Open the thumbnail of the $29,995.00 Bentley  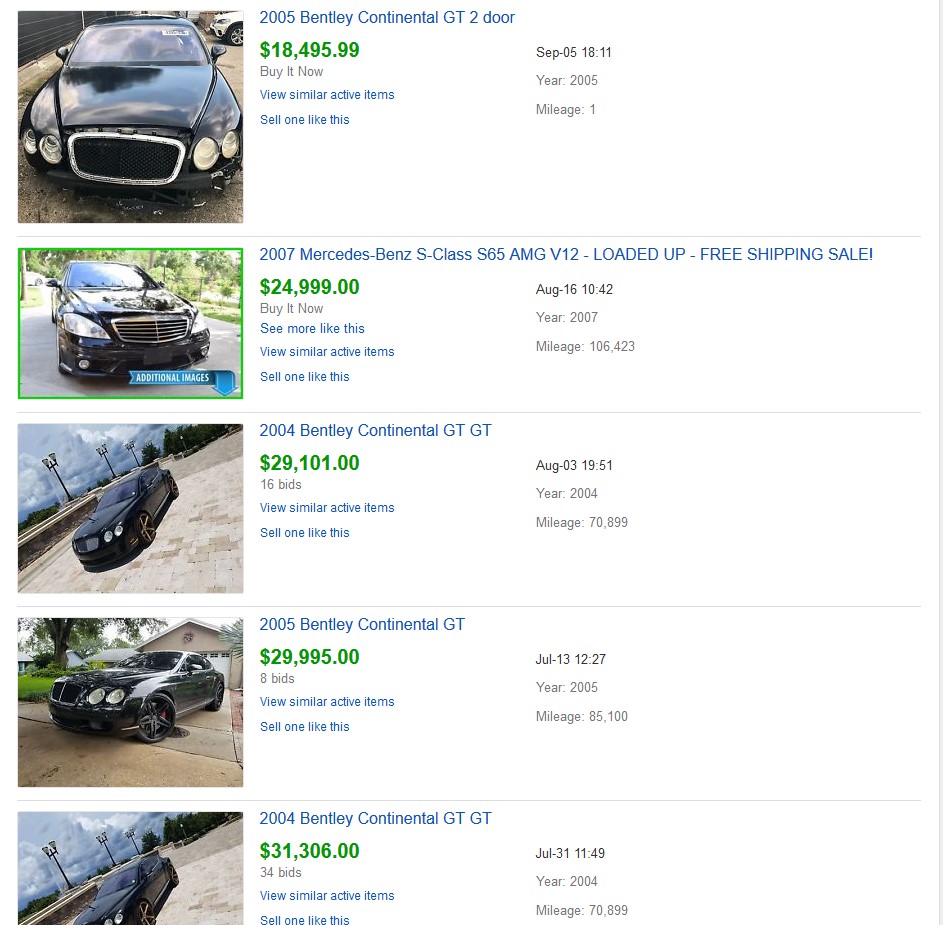[130, 702]
